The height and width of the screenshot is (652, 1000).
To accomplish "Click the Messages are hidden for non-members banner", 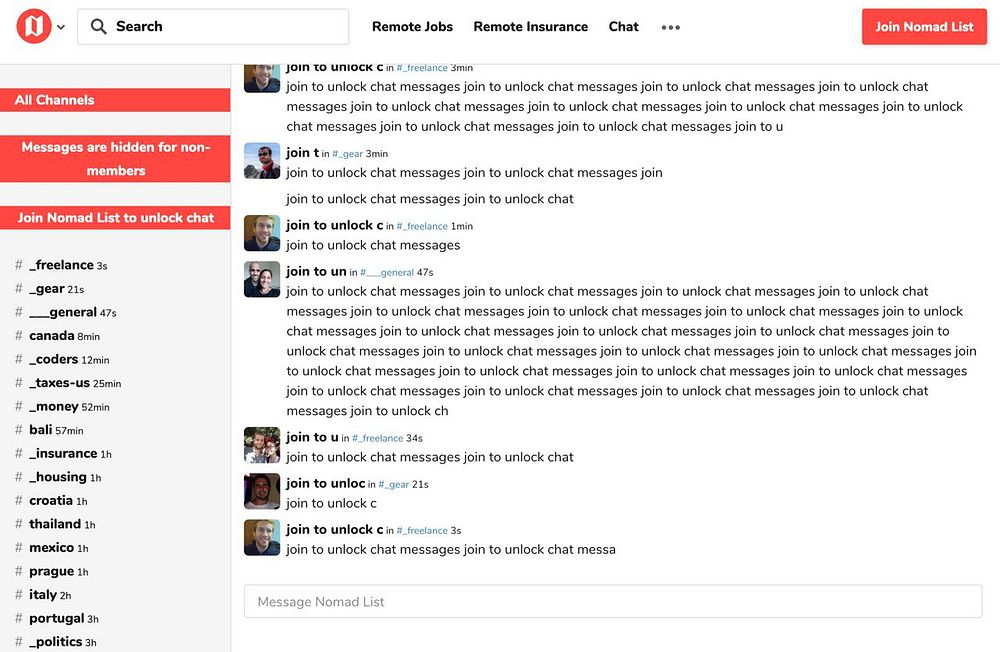I will [115, 159].
